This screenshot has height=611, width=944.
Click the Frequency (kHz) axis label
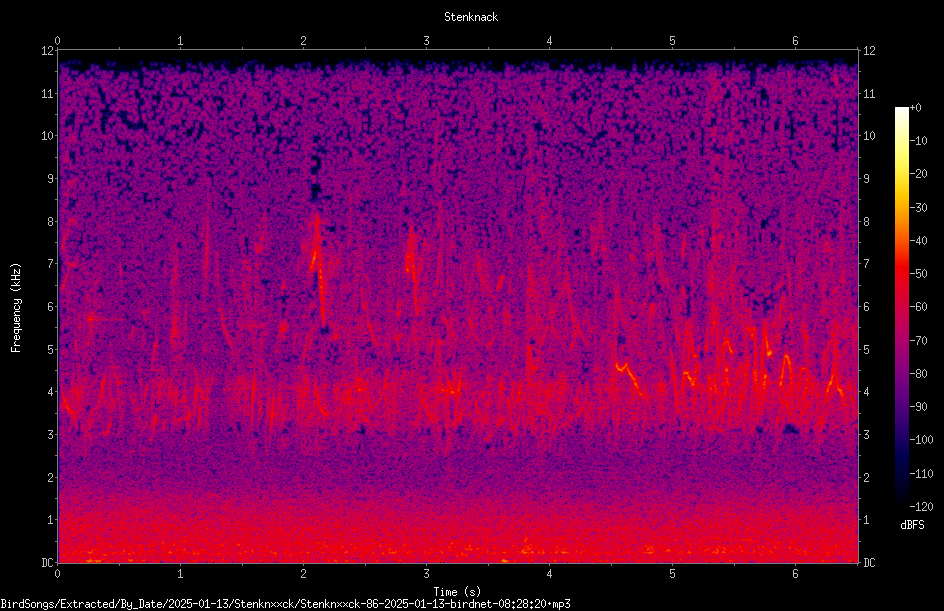click(16, 308)
